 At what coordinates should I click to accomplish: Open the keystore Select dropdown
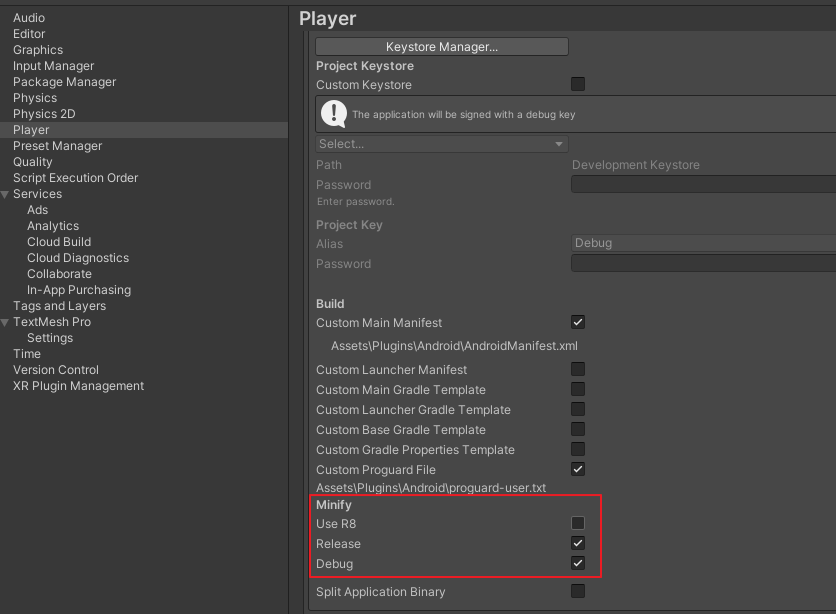(x=441, y=144)
